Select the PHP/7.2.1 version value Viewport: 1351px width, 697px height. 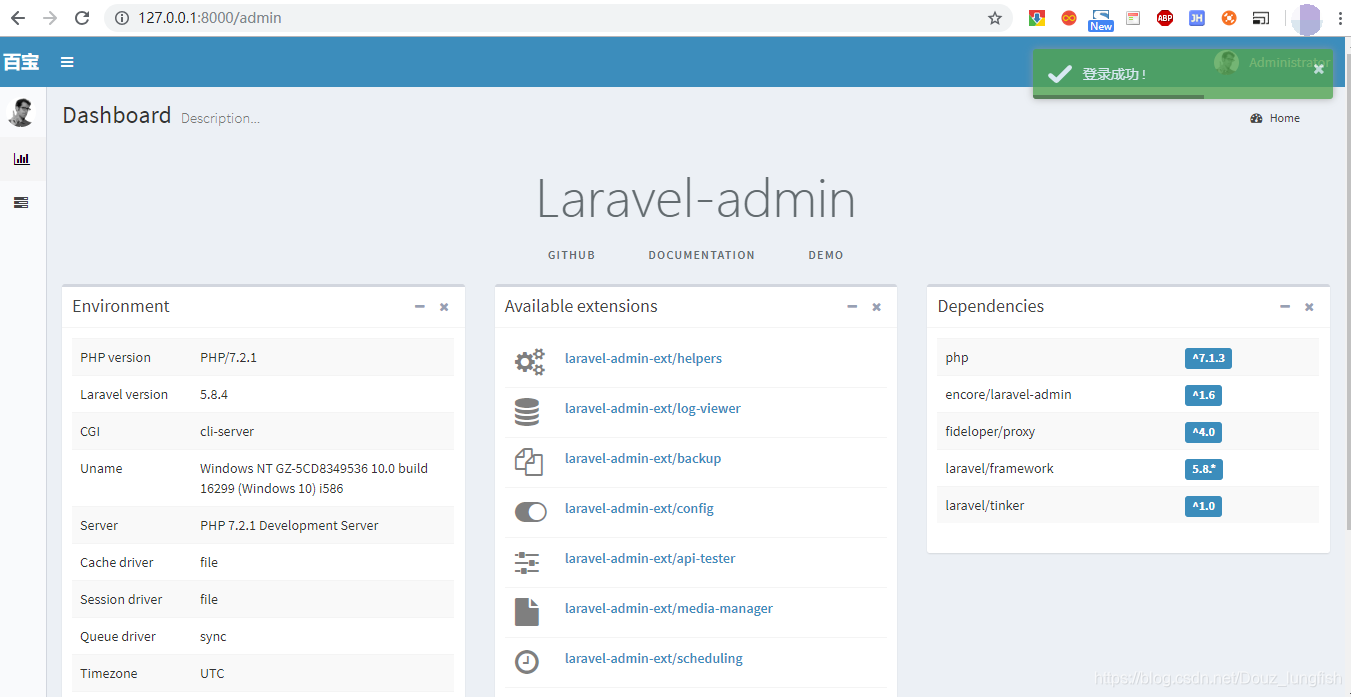(x=228, y=358)
